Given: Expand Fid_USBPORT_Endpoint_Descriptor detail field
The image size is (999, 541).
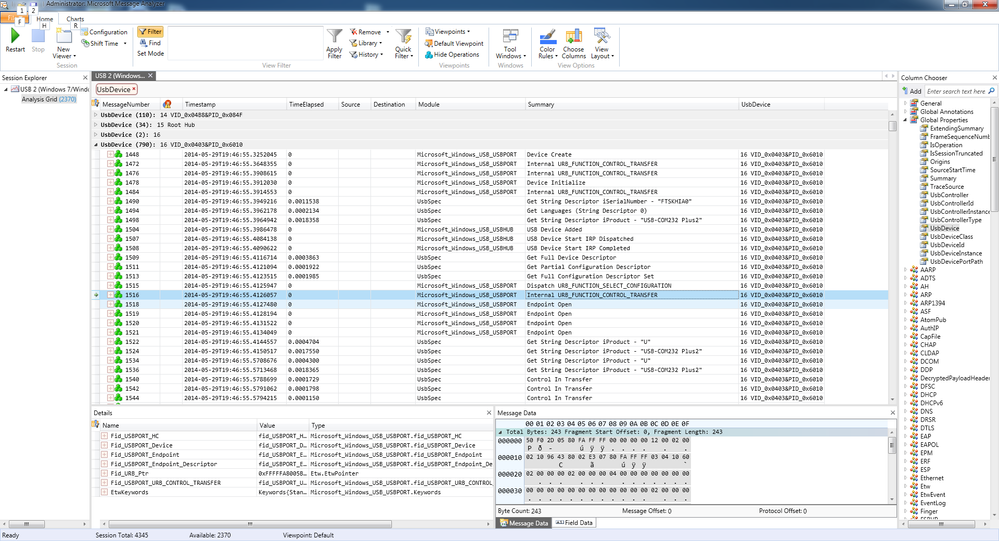Looking at the screenshot, I should coord(104,464).
